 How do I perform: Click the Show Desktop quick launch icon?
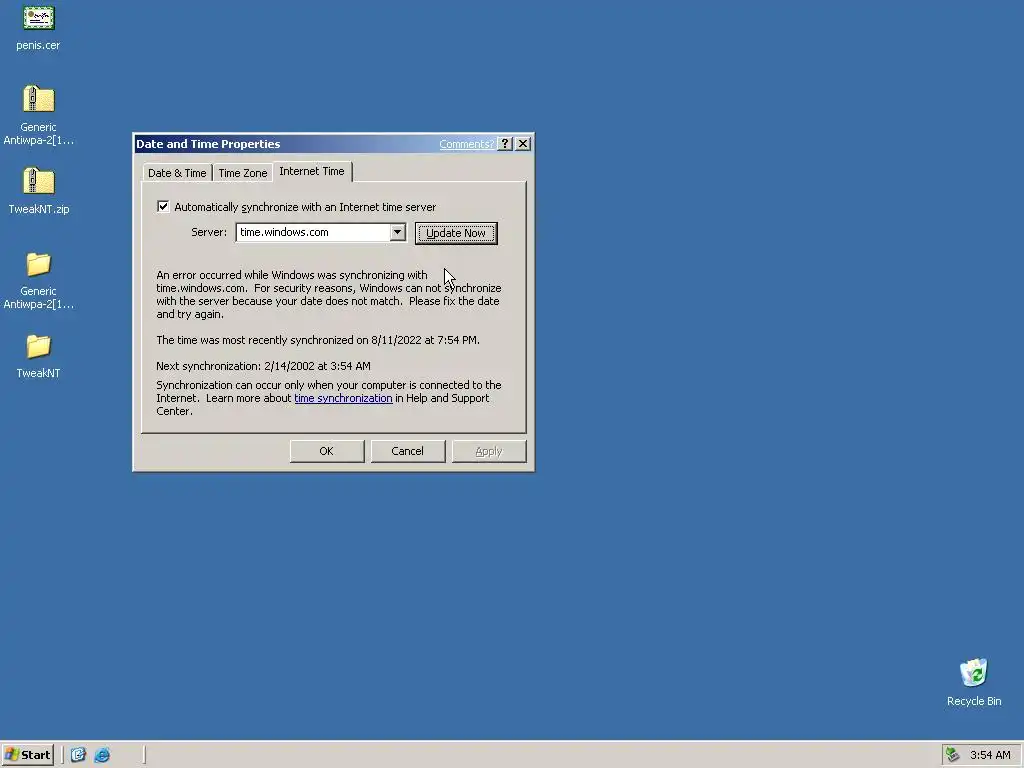[78, 755]
